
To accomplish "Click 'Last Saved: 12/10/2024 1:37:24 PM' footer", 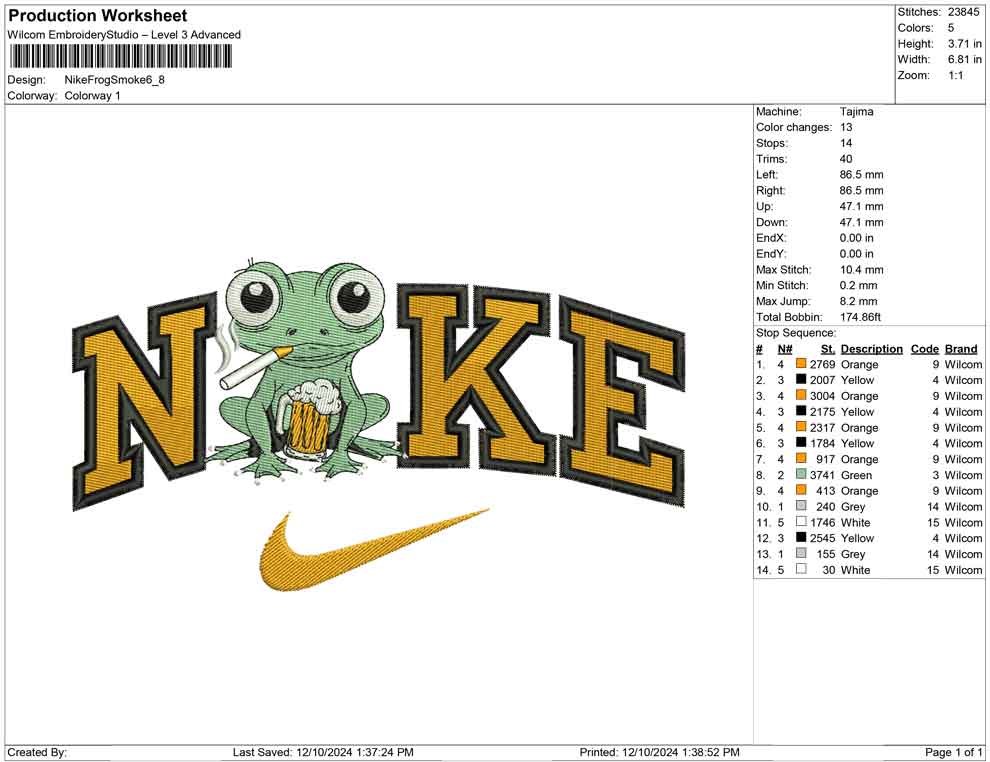I will 323,752.
